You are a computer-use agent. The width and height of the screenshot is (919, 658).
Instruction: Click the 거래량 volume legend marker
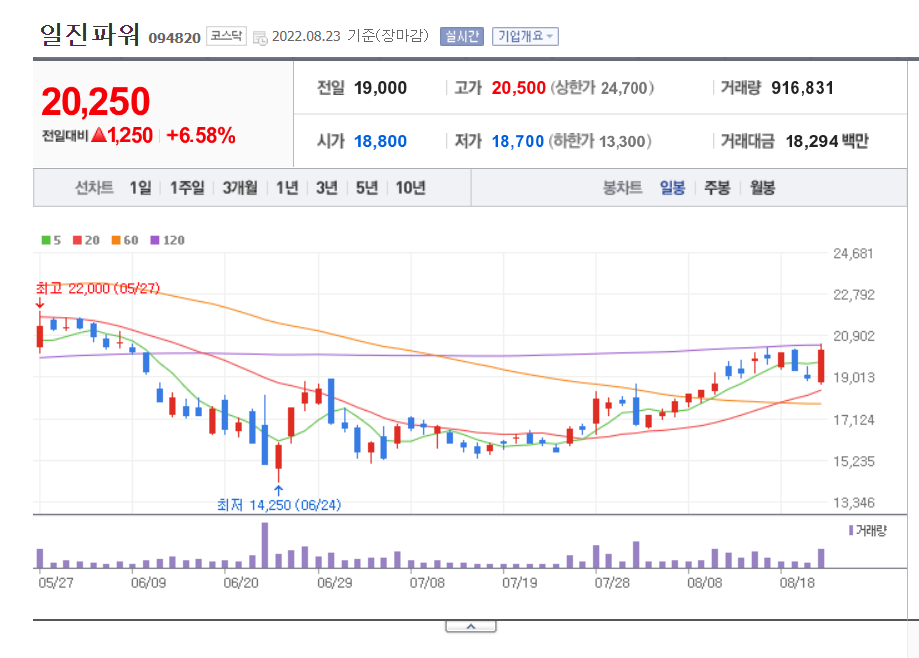[x=851, y=530]
